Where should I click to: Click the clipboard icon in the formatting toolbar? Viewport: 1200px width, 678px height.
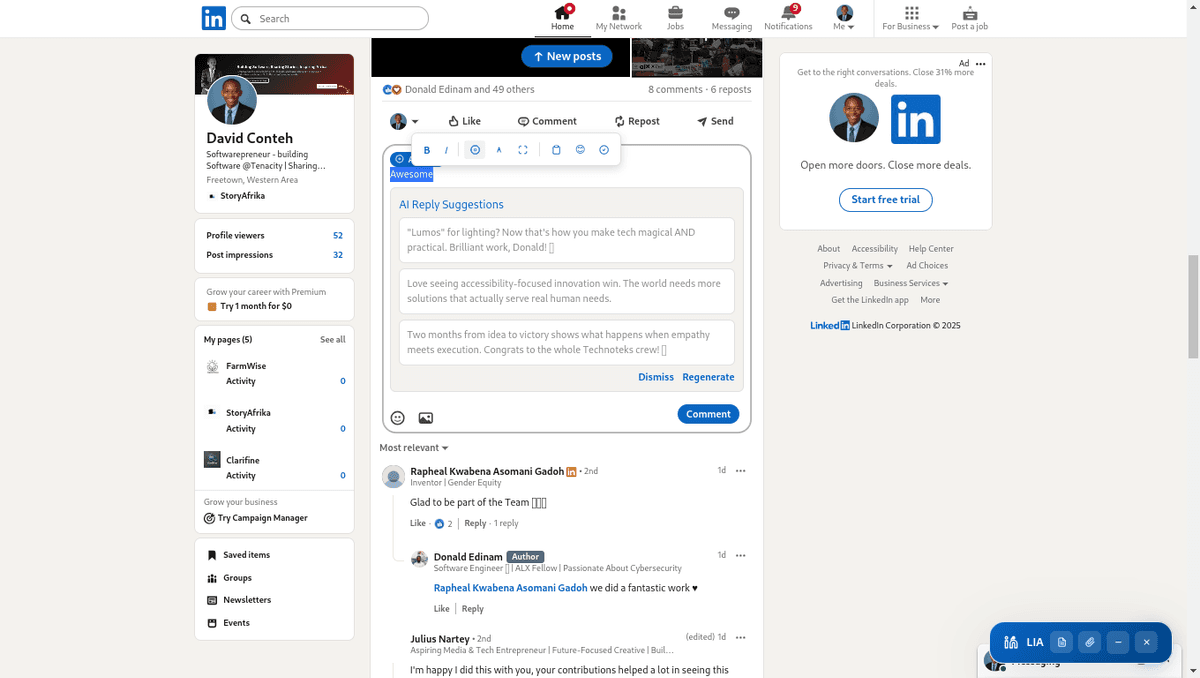(556, 149)
